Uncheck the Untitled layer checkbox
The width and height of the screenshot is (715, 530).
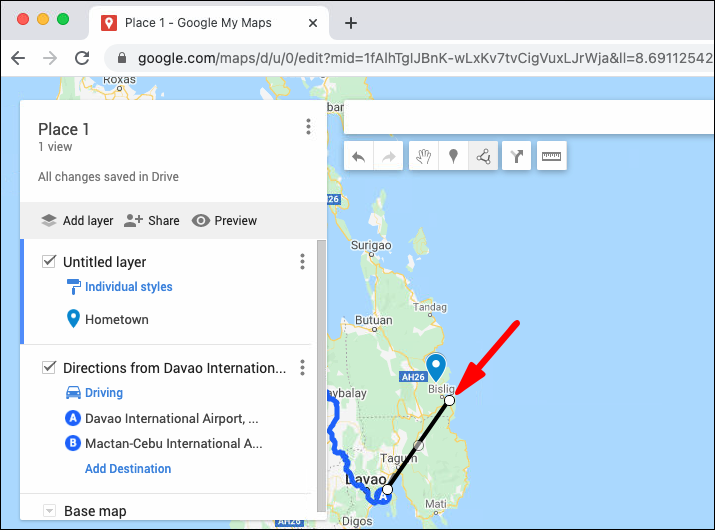(x=49, y=261)
